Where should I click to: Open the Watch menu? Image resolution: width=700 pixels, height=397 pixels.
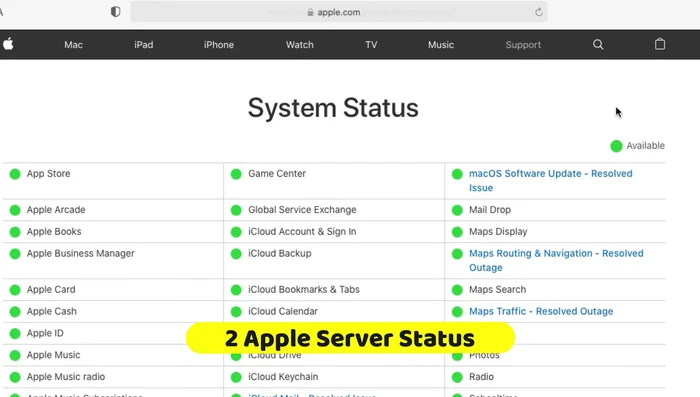point(300,45)
